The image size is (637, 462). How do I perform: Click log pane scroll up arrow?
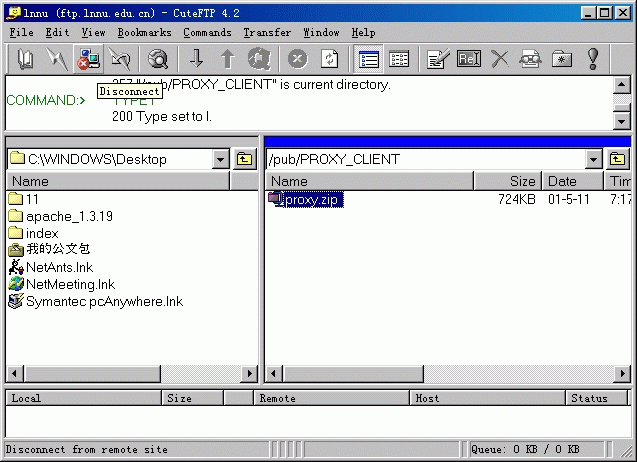click(x=622, y=85)
